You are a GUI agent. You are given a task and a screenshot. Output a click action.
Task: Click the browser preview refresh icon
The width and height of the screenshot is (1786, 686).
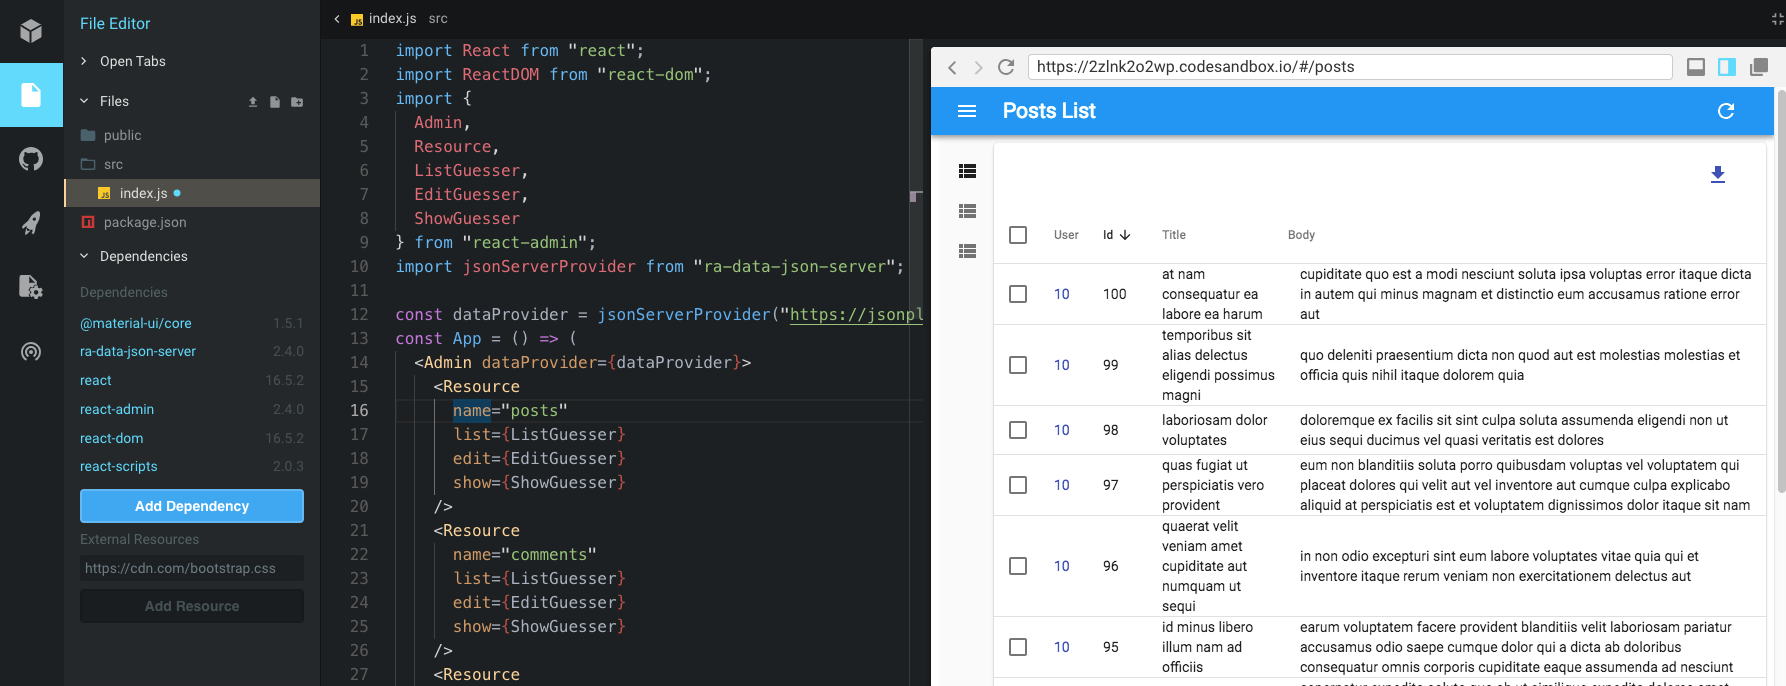[1006, 67]
